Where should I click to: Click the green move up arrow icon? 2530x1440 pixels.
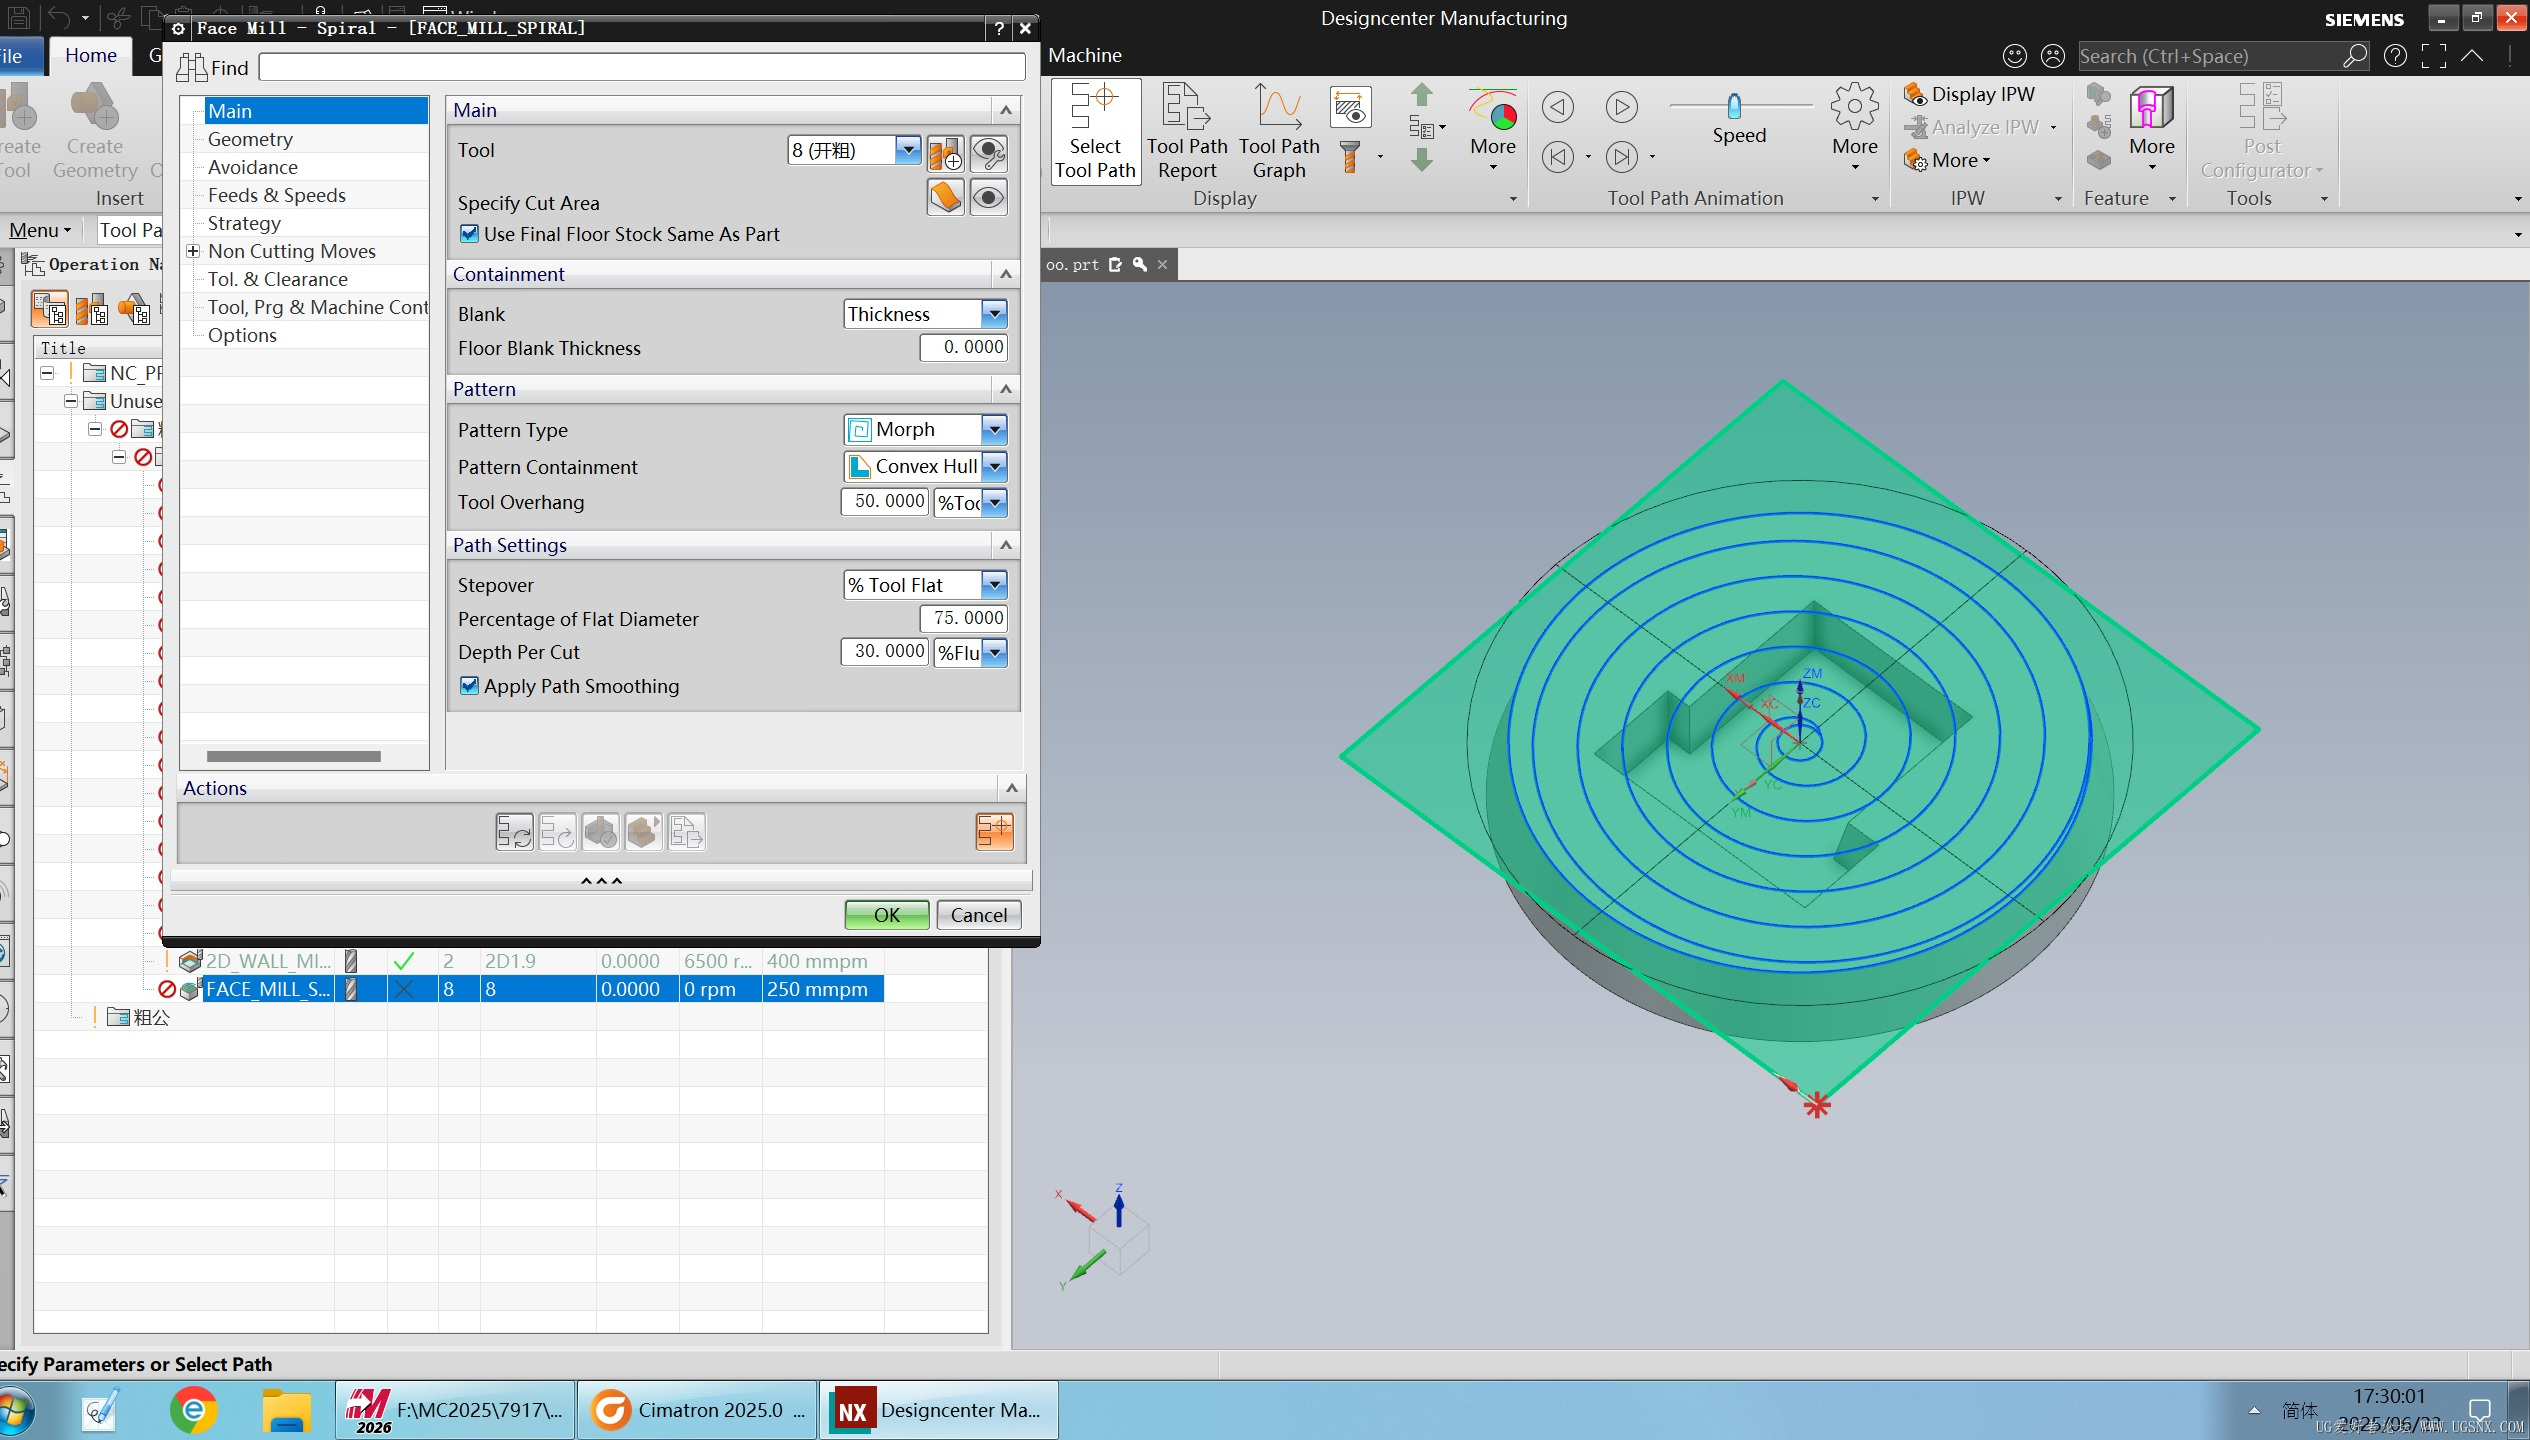tap(1421, 95)
